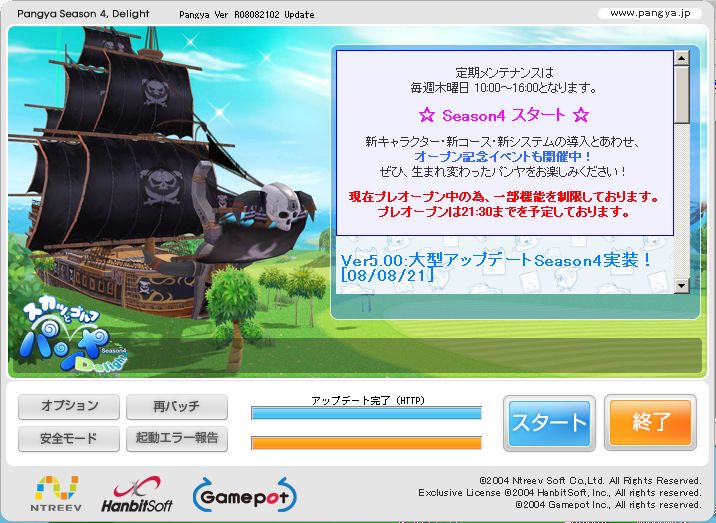
Task: Click the news panel scrollbar thumb
Action: coord(682,95)
